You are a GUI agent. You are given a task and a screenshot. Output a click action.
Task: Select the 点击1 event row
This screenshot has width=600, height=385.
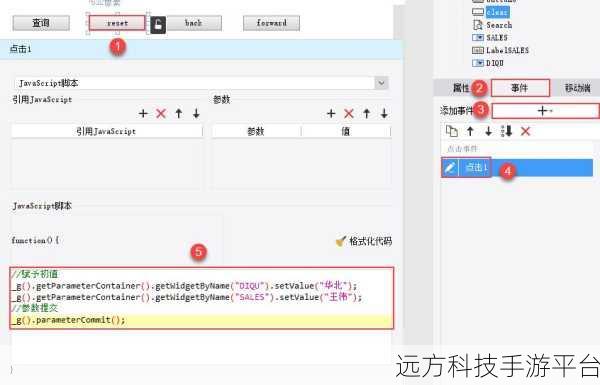[517, 168]
